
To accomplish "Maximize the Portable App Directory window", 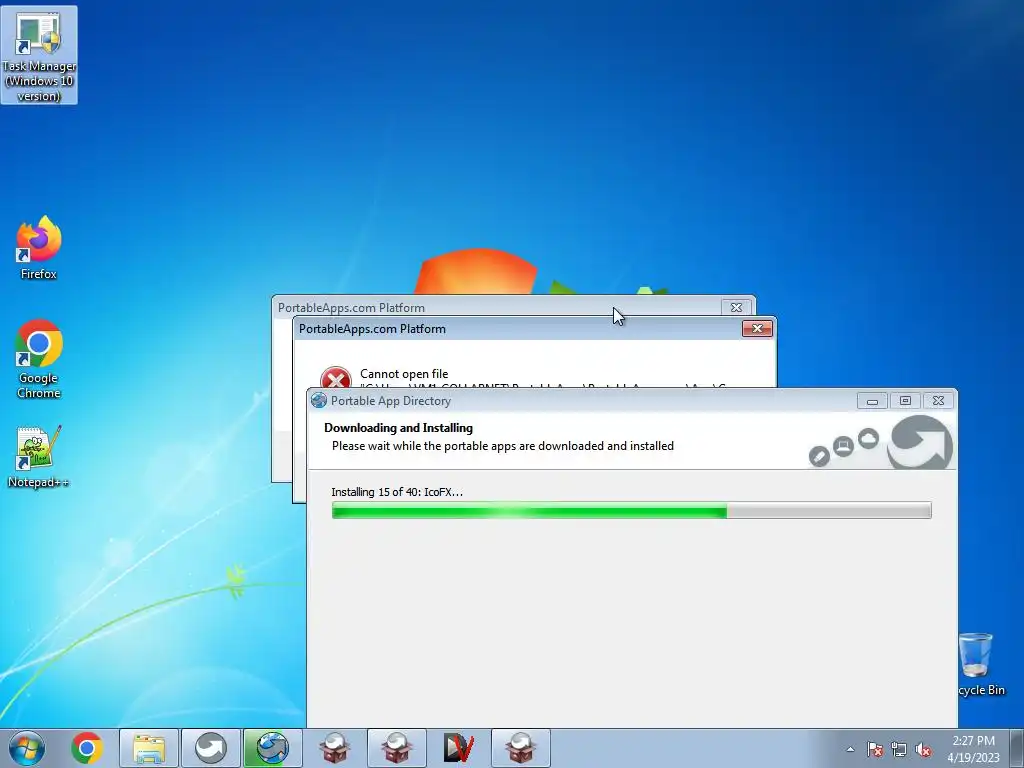I will (x=905, y=401).
